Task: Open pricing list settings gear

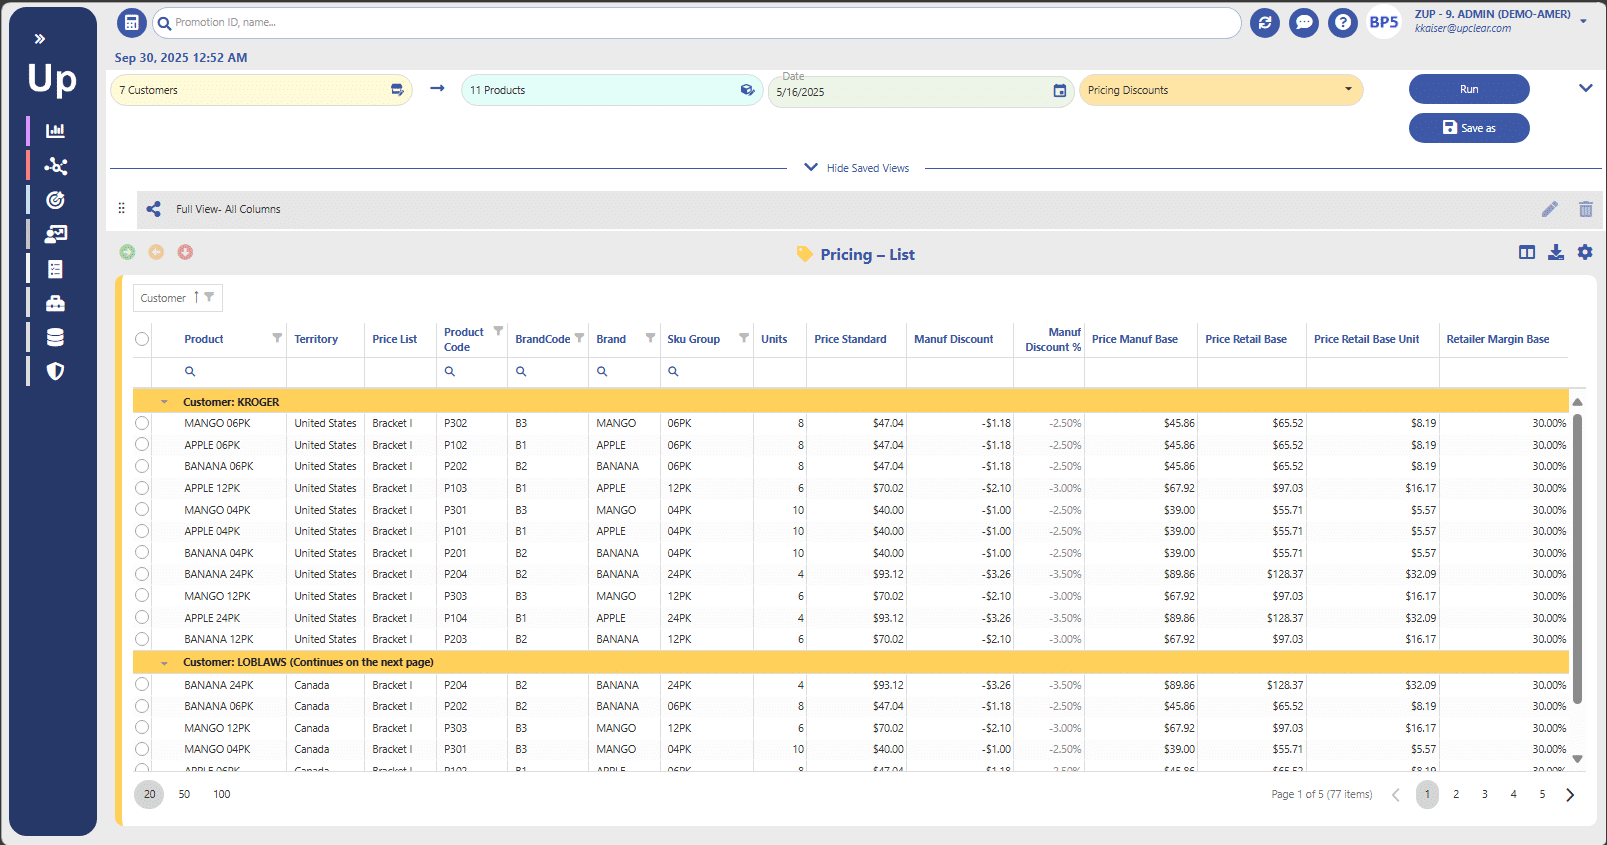Action: pyautogui.click(x=1585, y=253)
